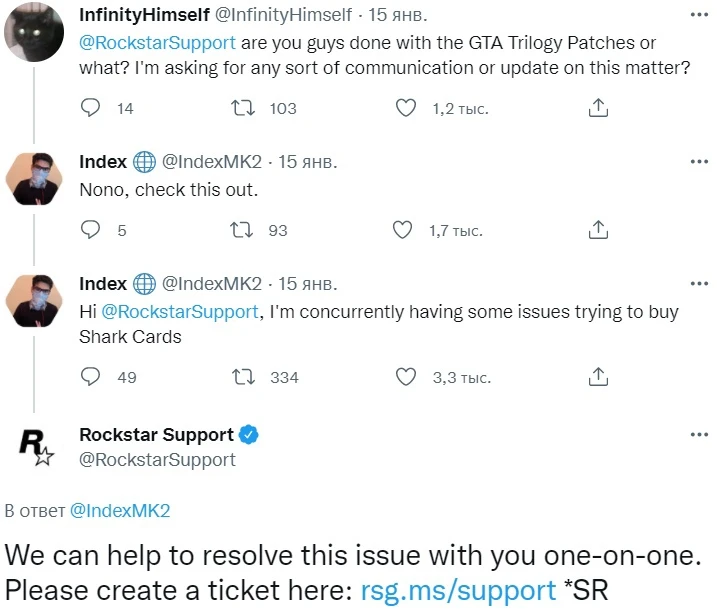Open the rsg.ms/support link

point(458,590)
